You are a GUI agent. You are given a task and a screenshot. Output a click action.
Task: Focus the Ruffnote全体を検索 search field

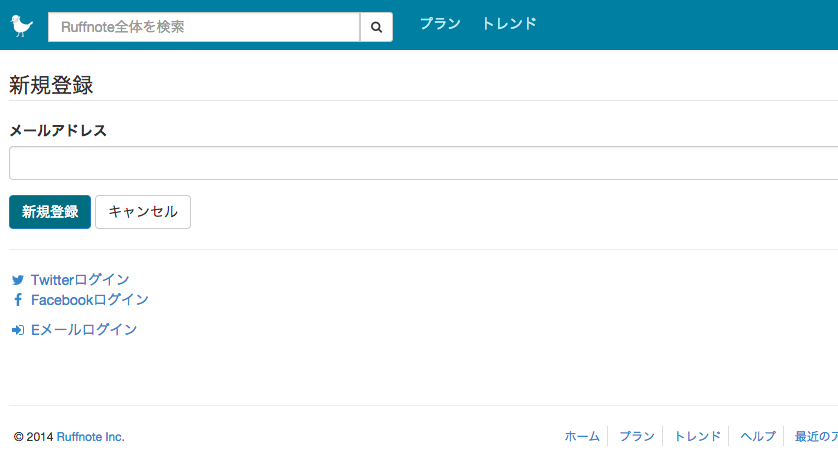204,27
